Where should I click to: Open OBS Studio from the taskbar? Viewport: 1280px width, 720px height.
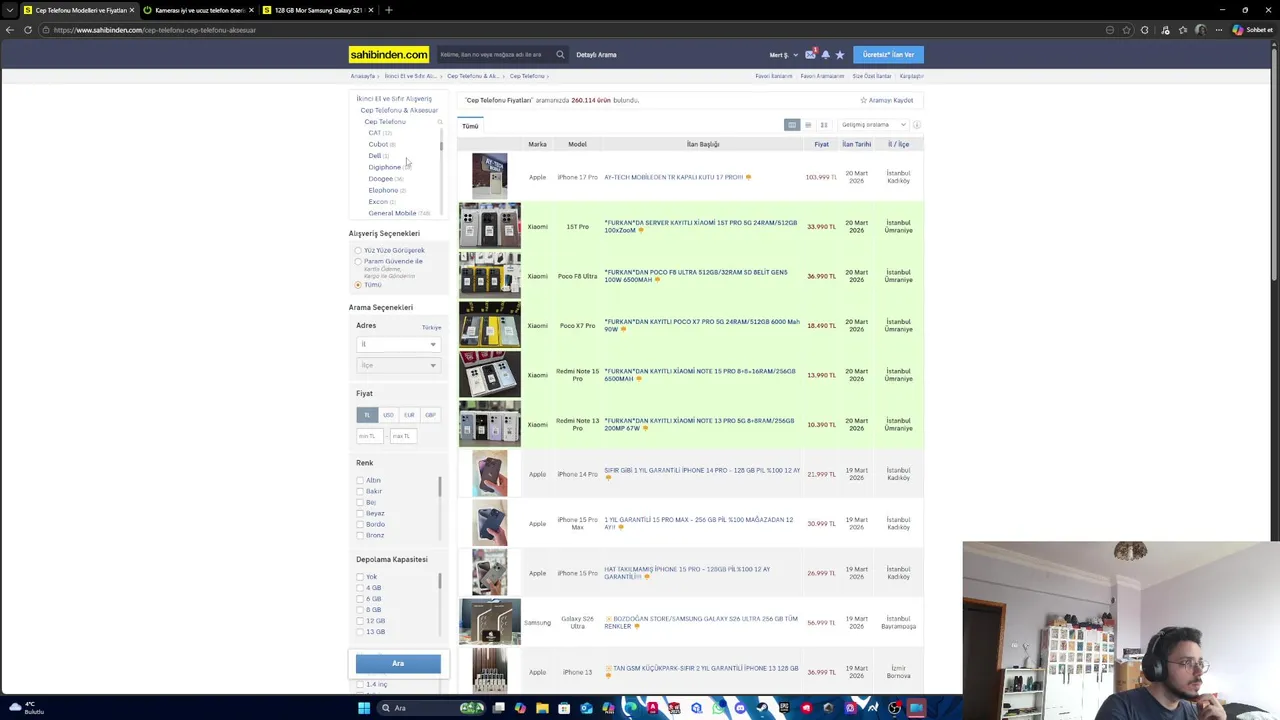[x=894, y=708]
